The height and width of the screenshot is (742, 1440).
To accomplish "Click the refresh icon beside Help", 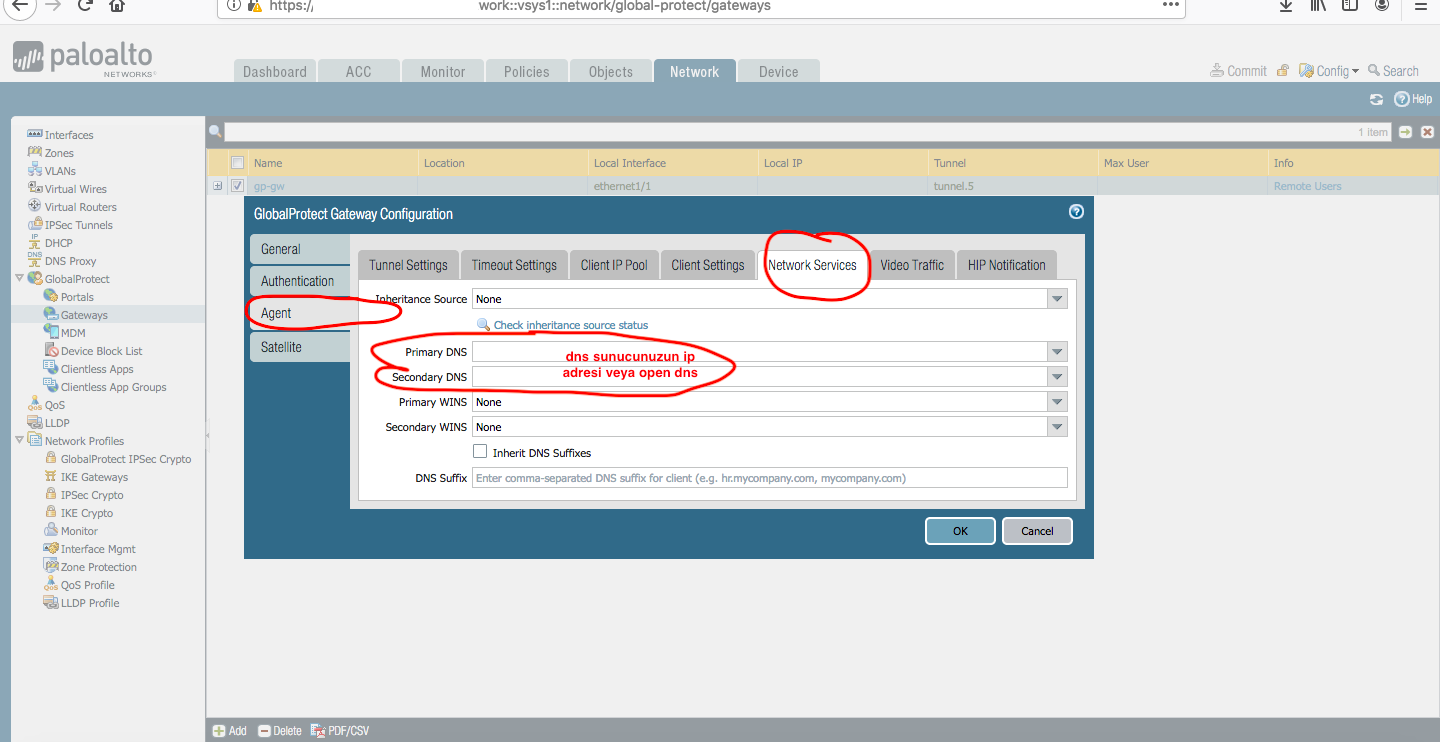I will 1376,99.
